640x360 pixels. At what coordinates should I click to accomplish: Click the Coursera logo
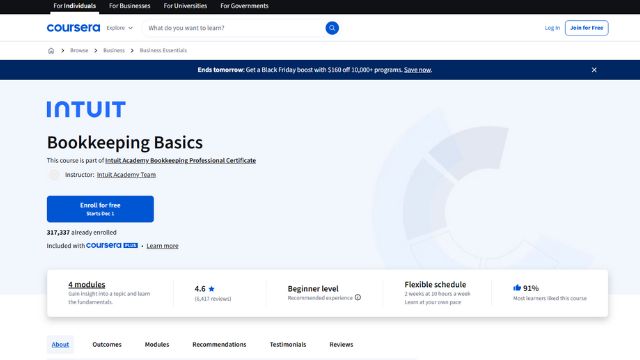click(73, 28)
